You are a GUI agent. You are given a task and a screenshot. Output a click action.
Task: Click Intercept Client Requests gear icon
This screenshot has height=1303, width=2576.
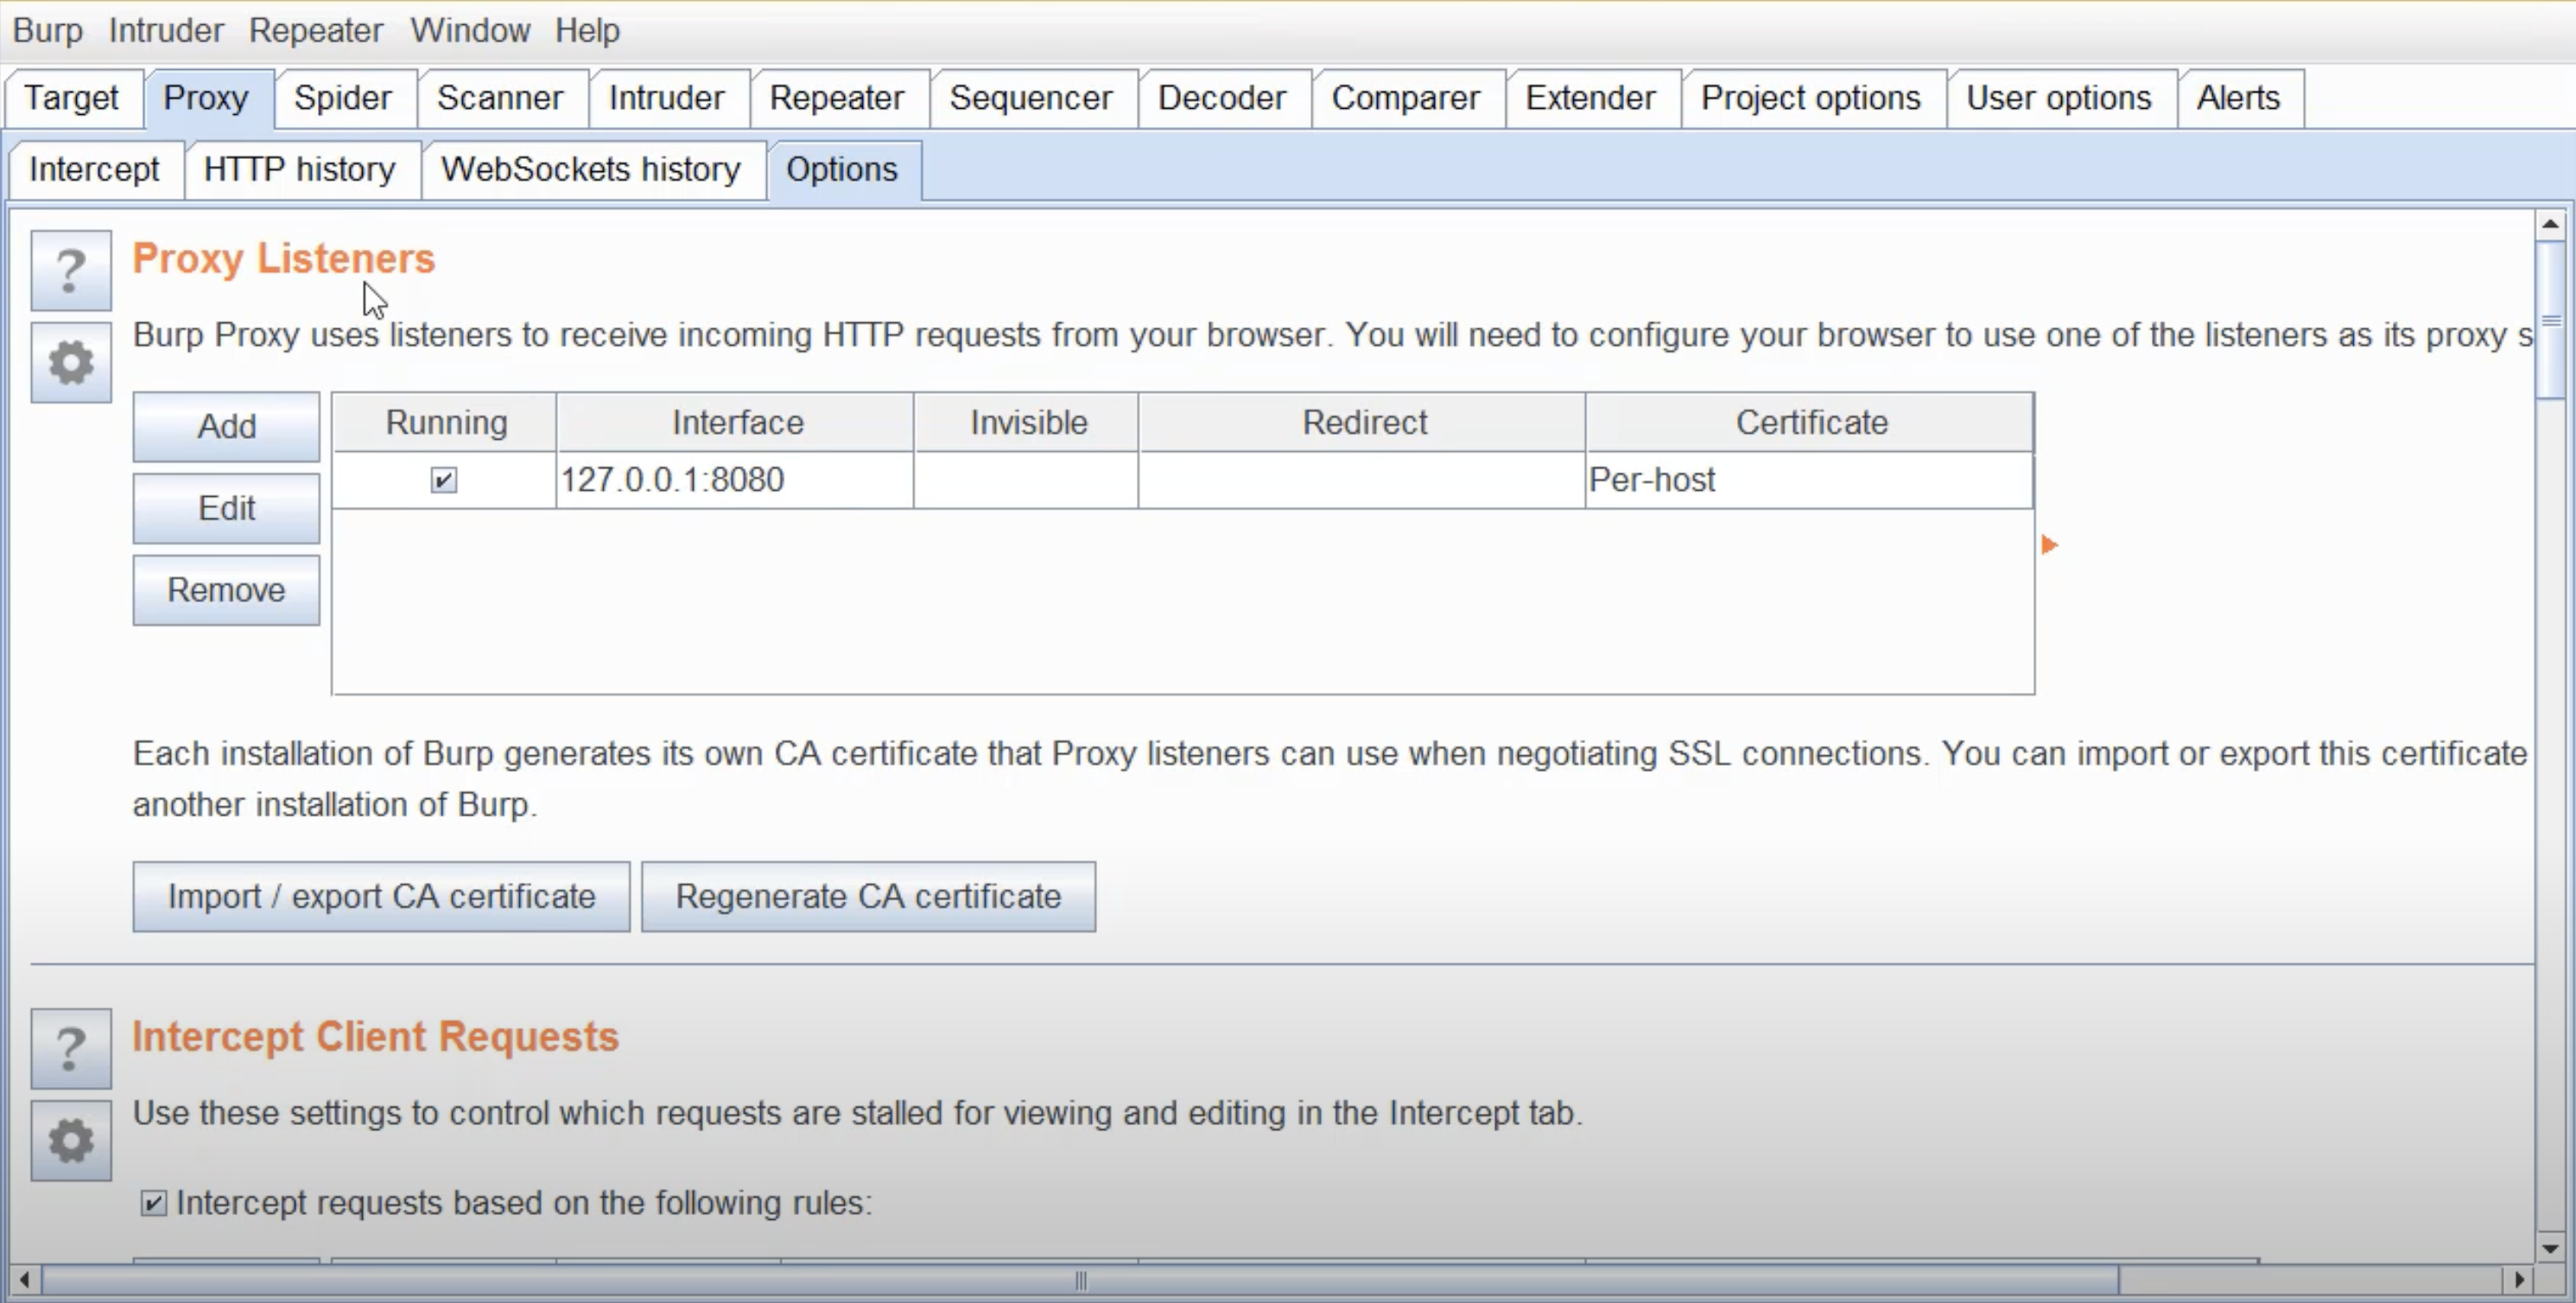coord(70,1140)
